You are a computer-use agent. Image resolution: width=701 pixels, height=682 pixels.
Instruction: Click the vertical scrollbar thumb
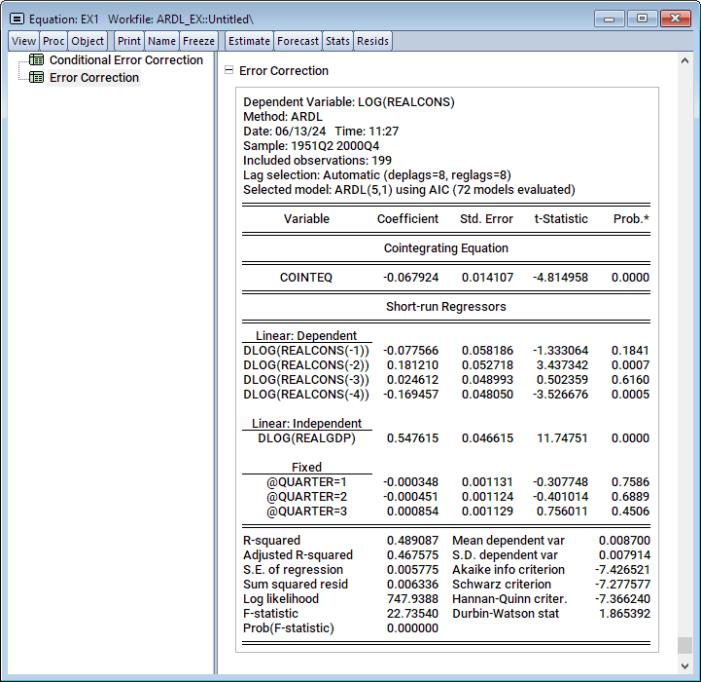point(684,645)
